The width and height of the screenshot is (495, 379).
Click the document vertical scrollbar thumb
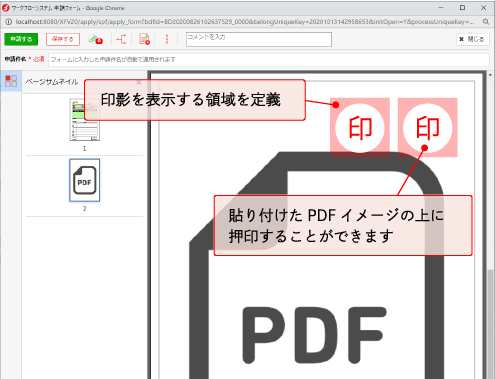click(x=490, y=323)
